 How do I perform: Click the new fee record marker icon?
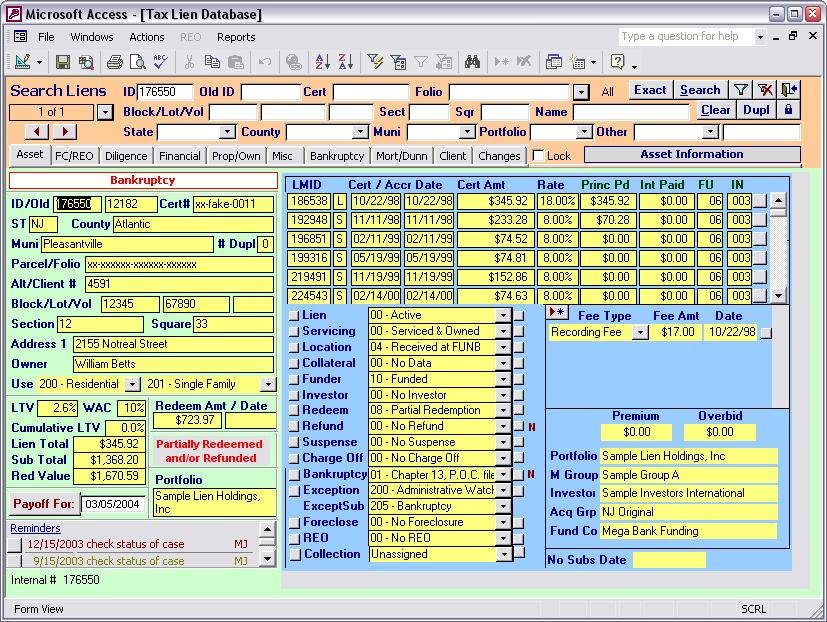coord(557,312)
